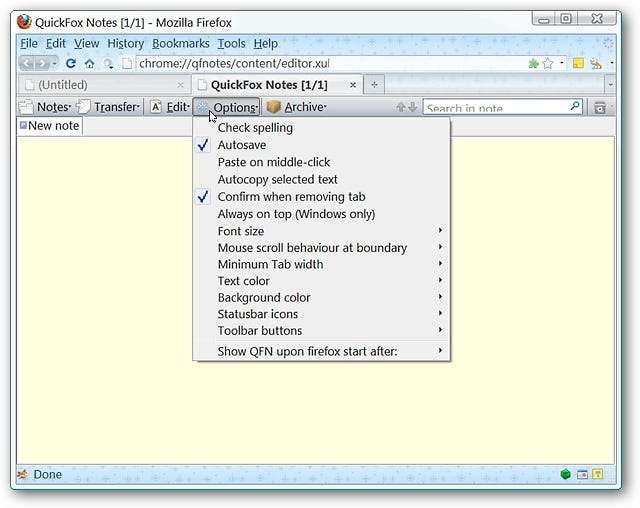
Task: Enable Paste on middle-click
Action: [322, 162]
